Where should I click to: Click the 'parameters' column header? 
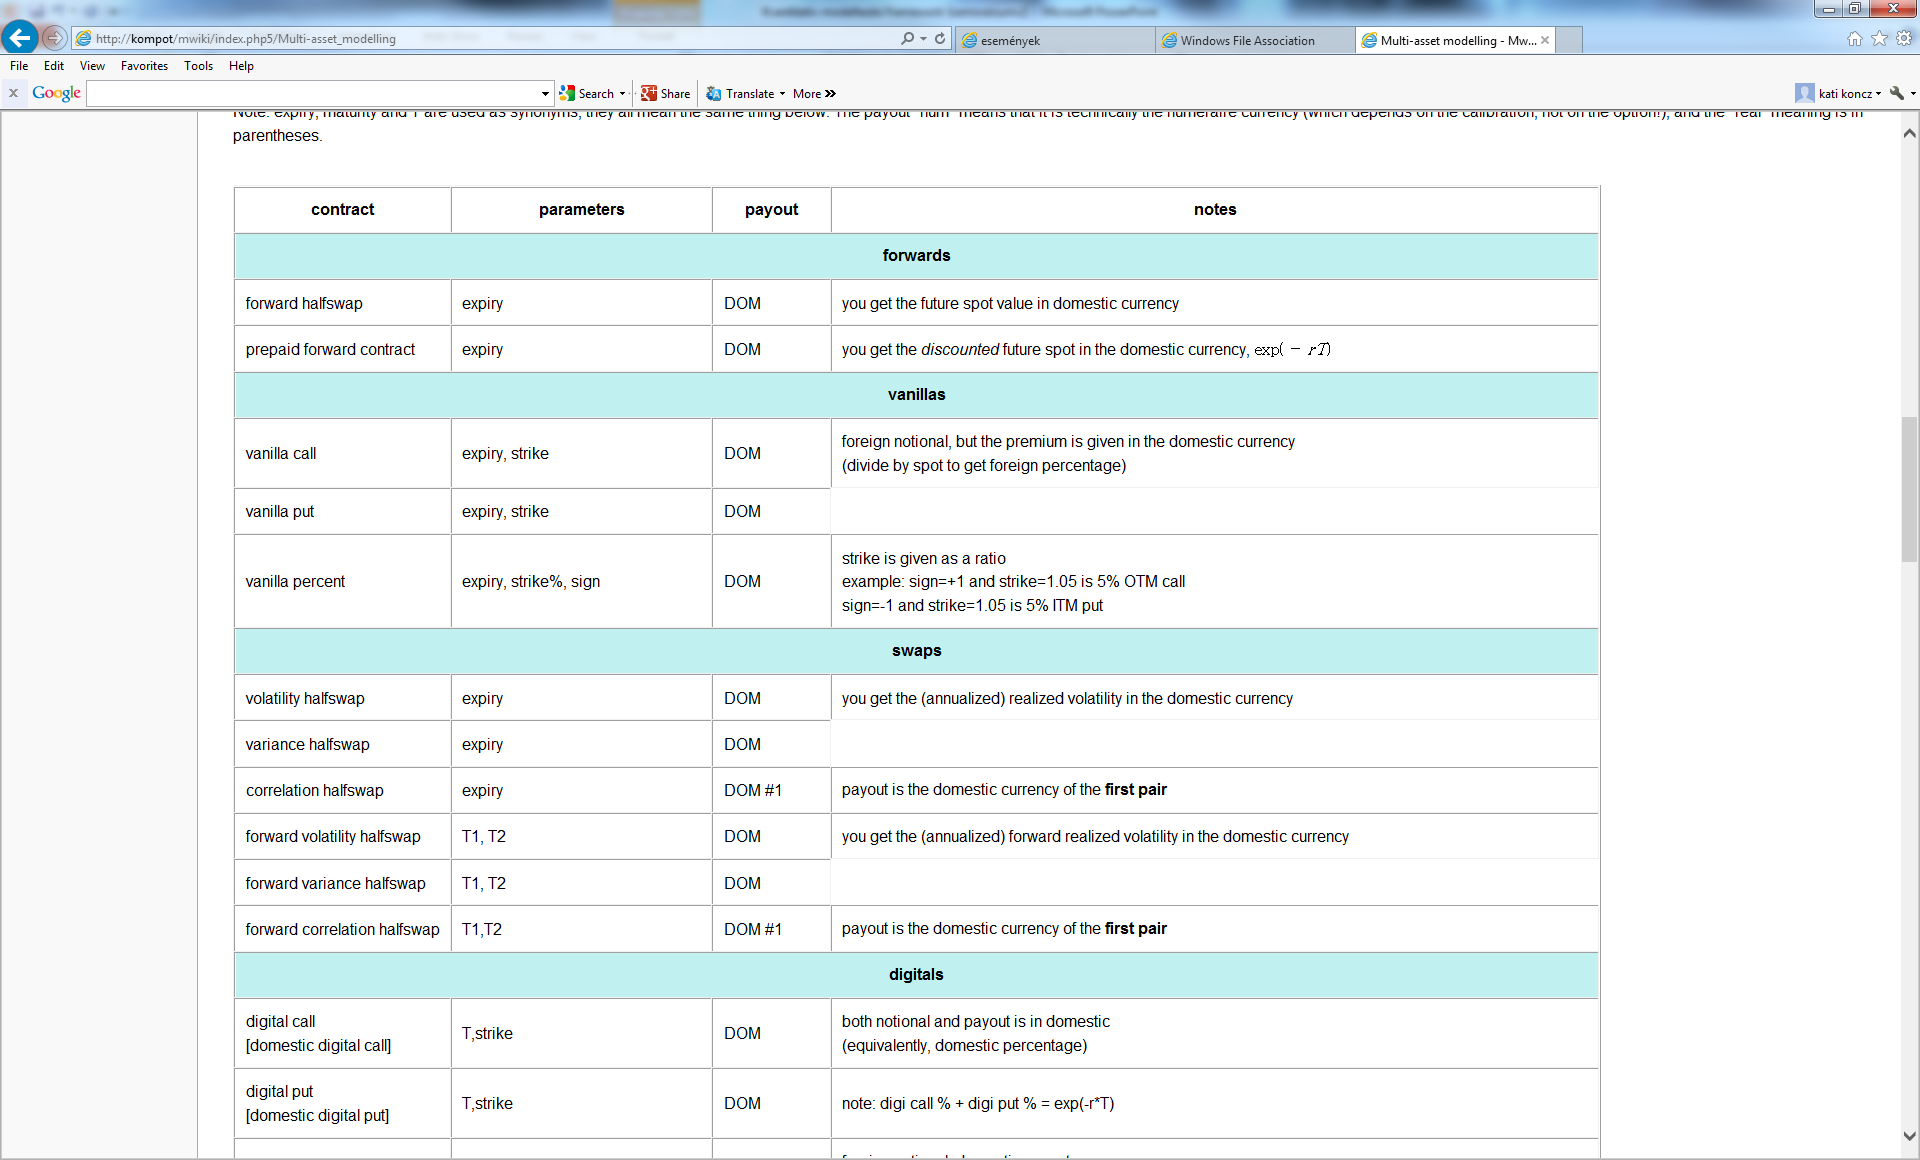pyautogui.click(x=581, y=210)
